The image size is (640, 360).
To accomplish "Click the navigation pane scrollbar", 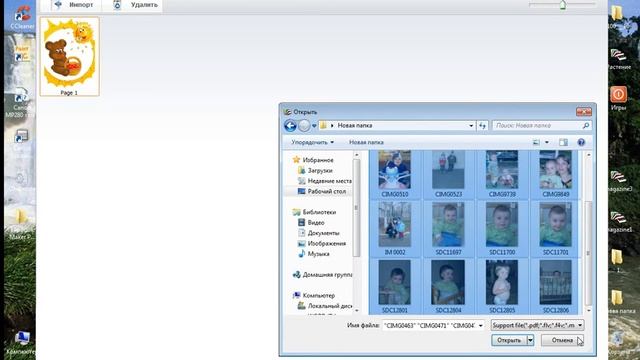I will (356, 208).
